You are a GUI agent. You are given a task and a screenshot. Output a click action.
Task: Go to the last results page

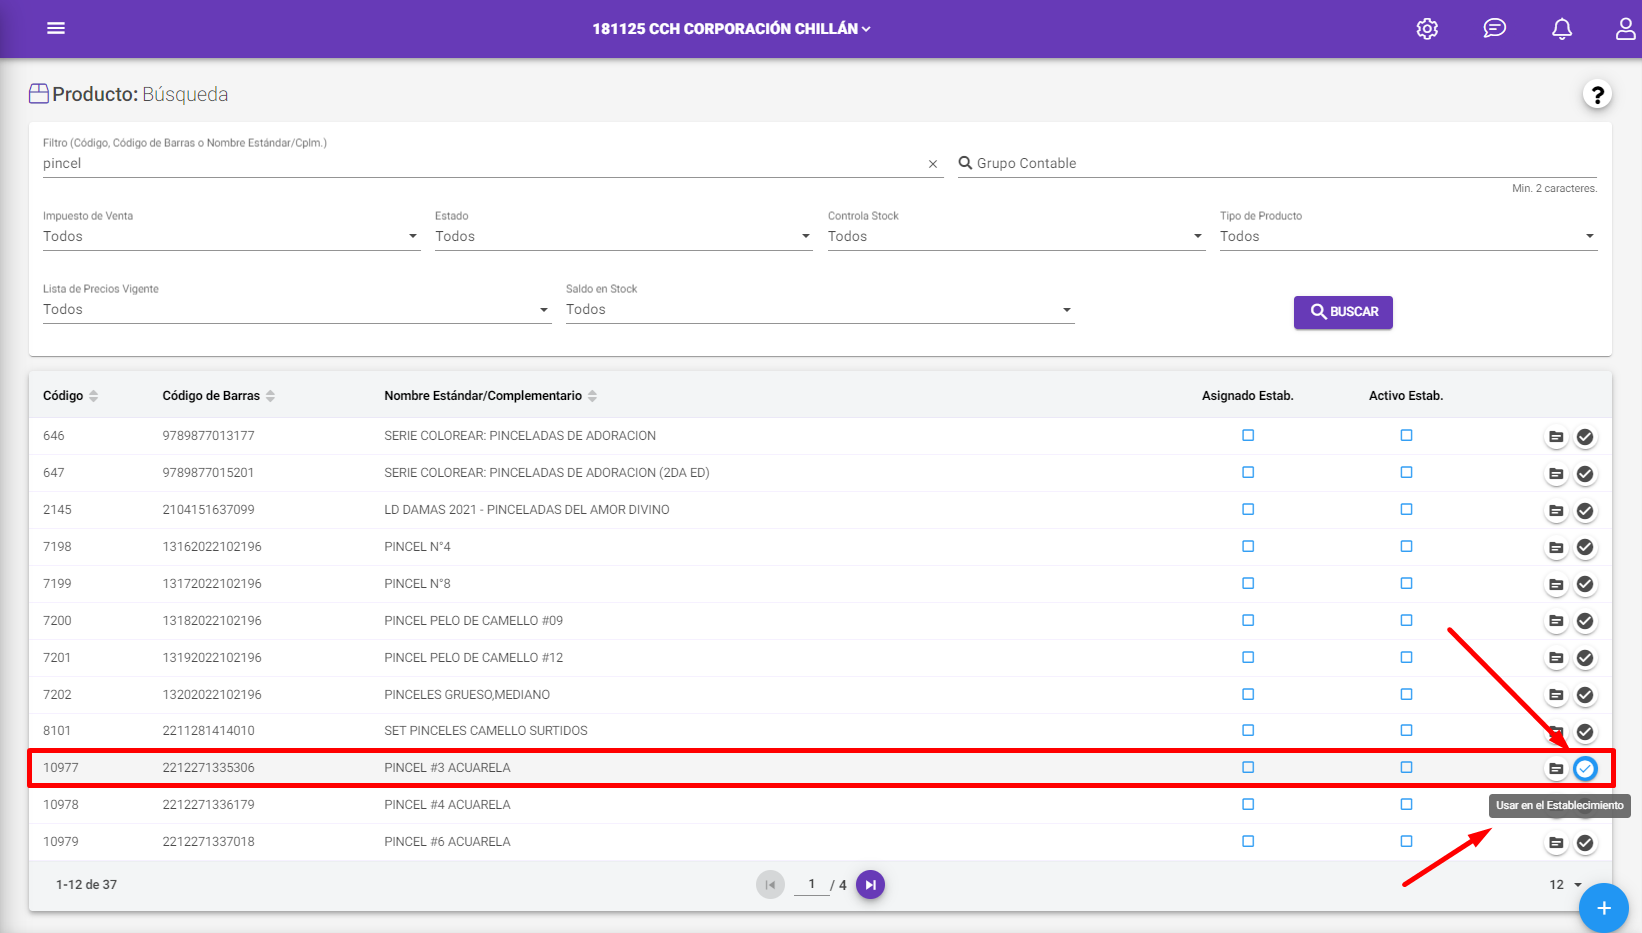pyautogui.click(x=870, y=885)
